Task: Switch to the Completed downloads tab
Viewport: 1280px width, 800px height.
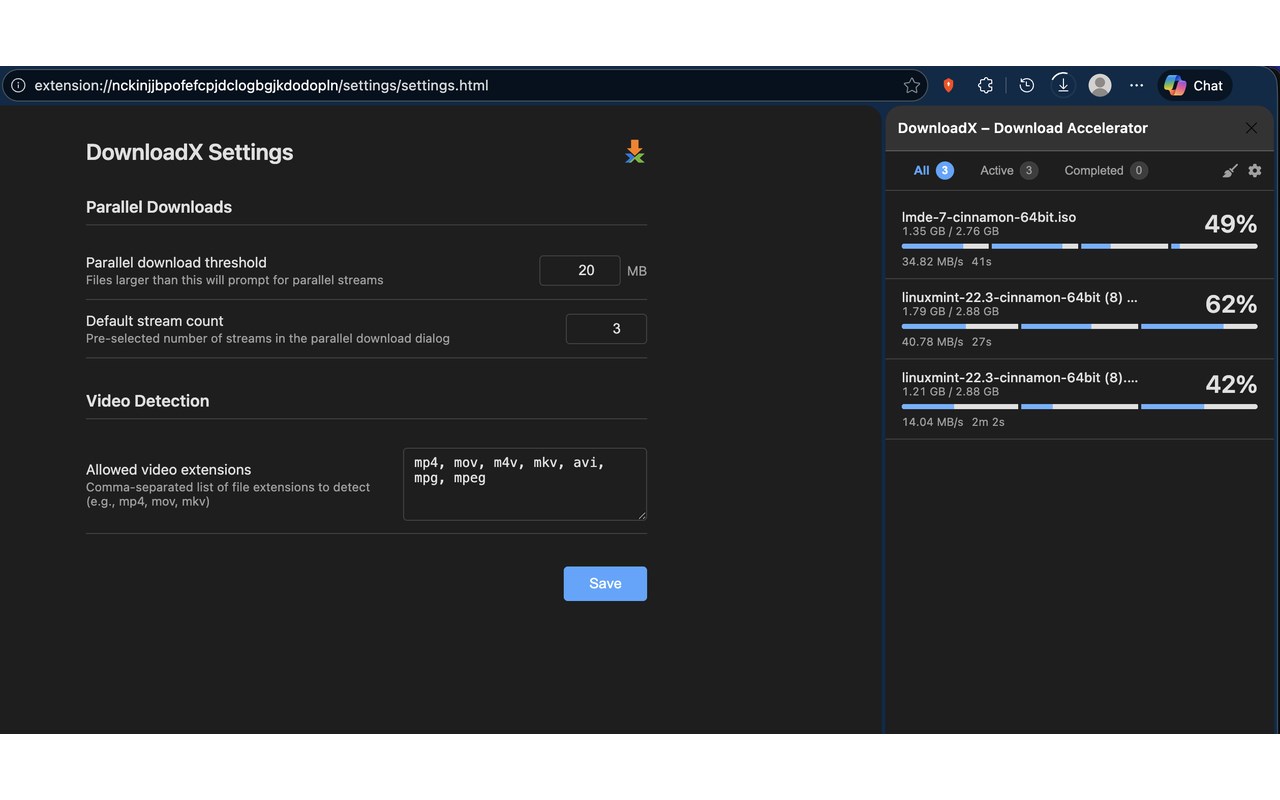Action: pos(1105,170)
